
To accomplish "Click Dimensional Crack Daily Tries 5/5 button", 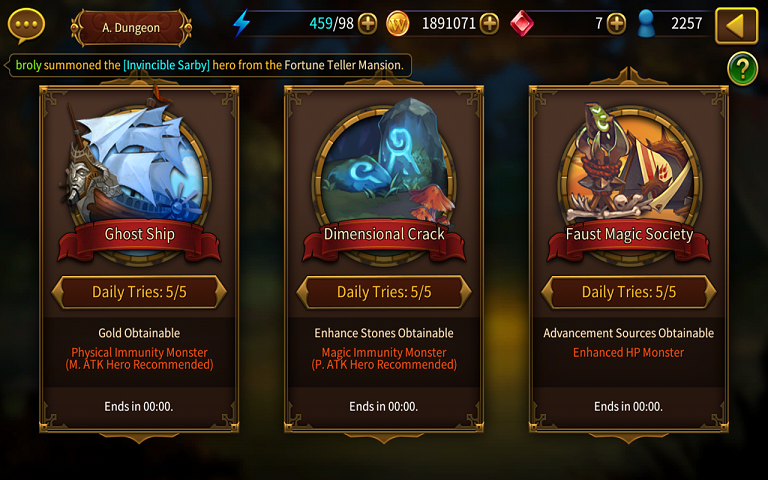I will click(x=384, y=292).
